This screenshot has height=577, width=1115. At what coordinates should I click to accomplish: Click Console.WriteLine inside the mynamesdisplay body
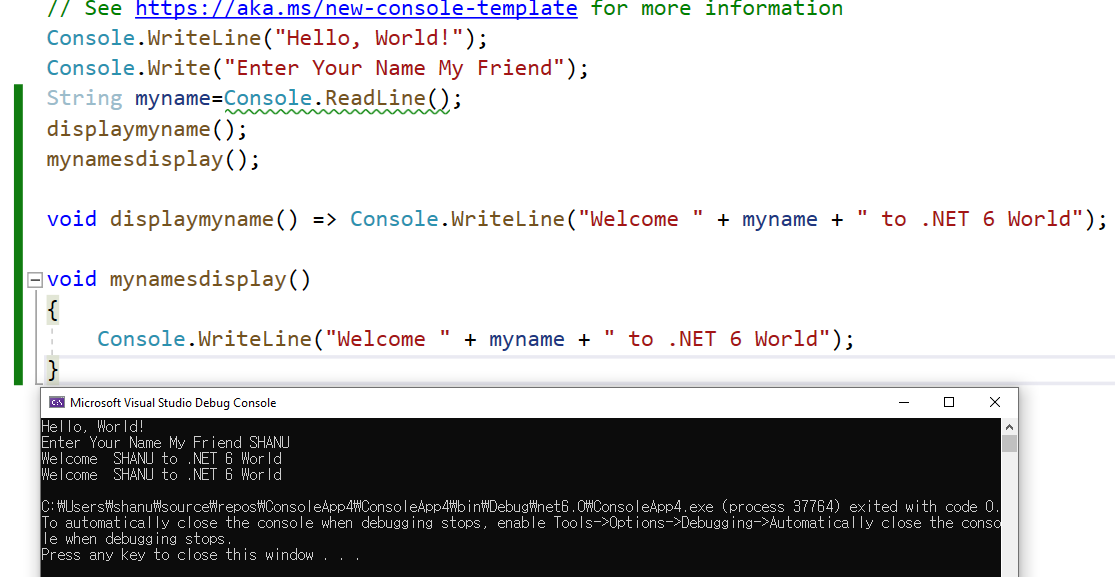[204, 339]
